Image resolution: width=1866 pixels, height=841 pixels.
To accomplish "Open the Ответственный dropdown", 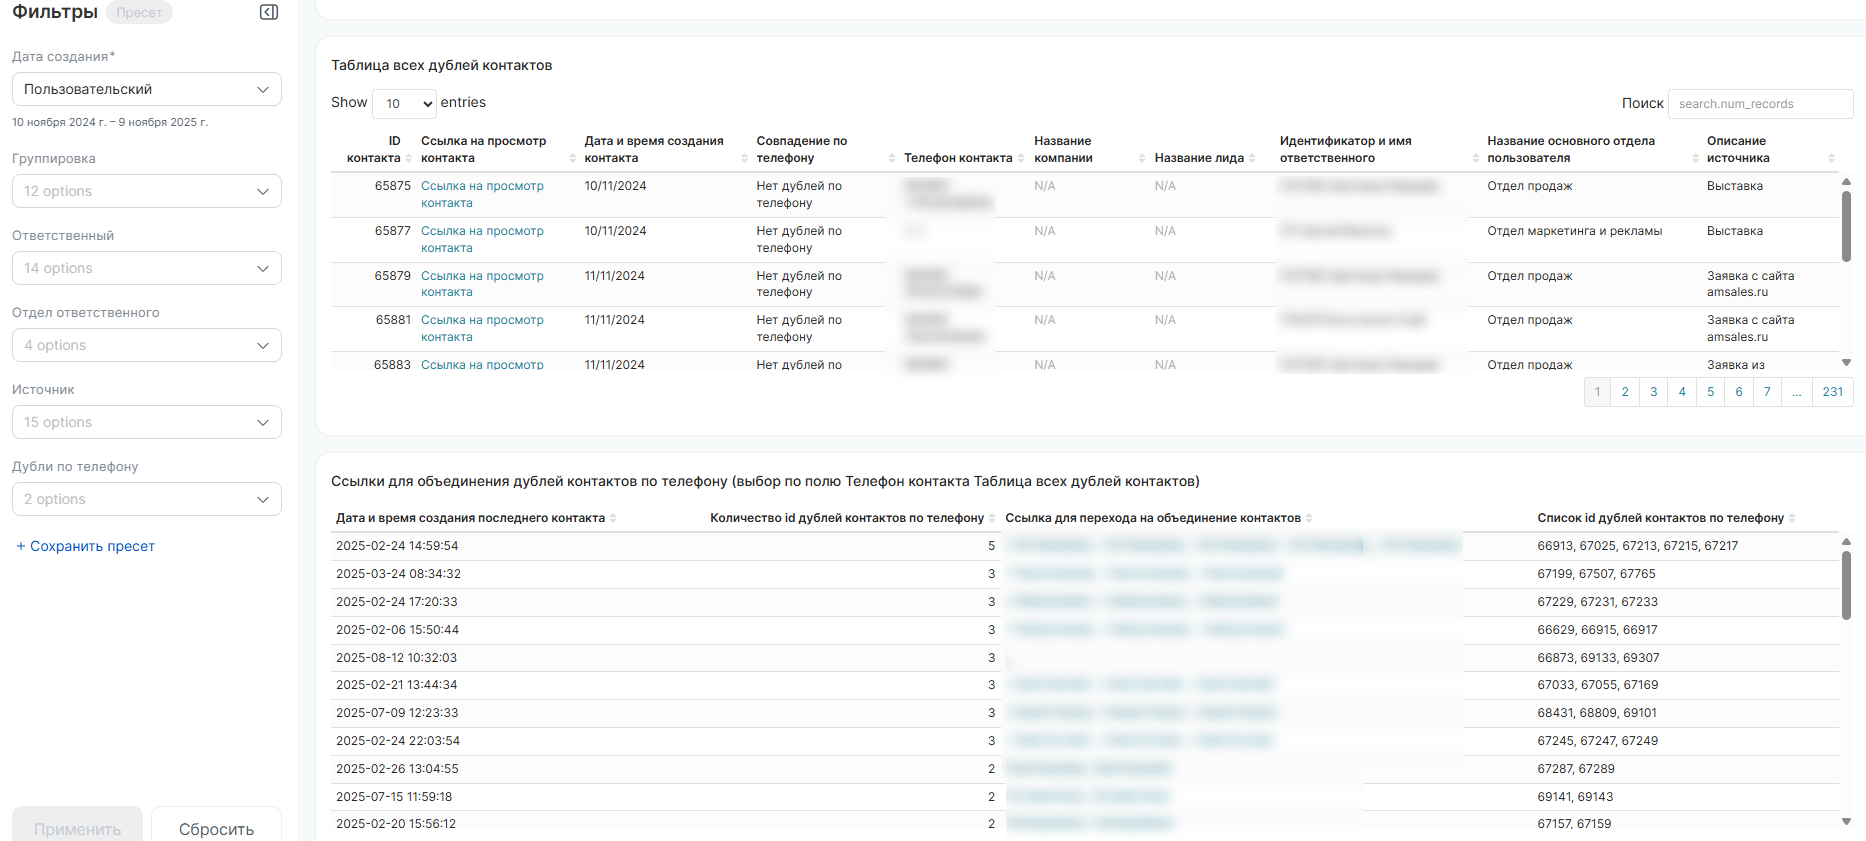I will [x=146, y=268].
